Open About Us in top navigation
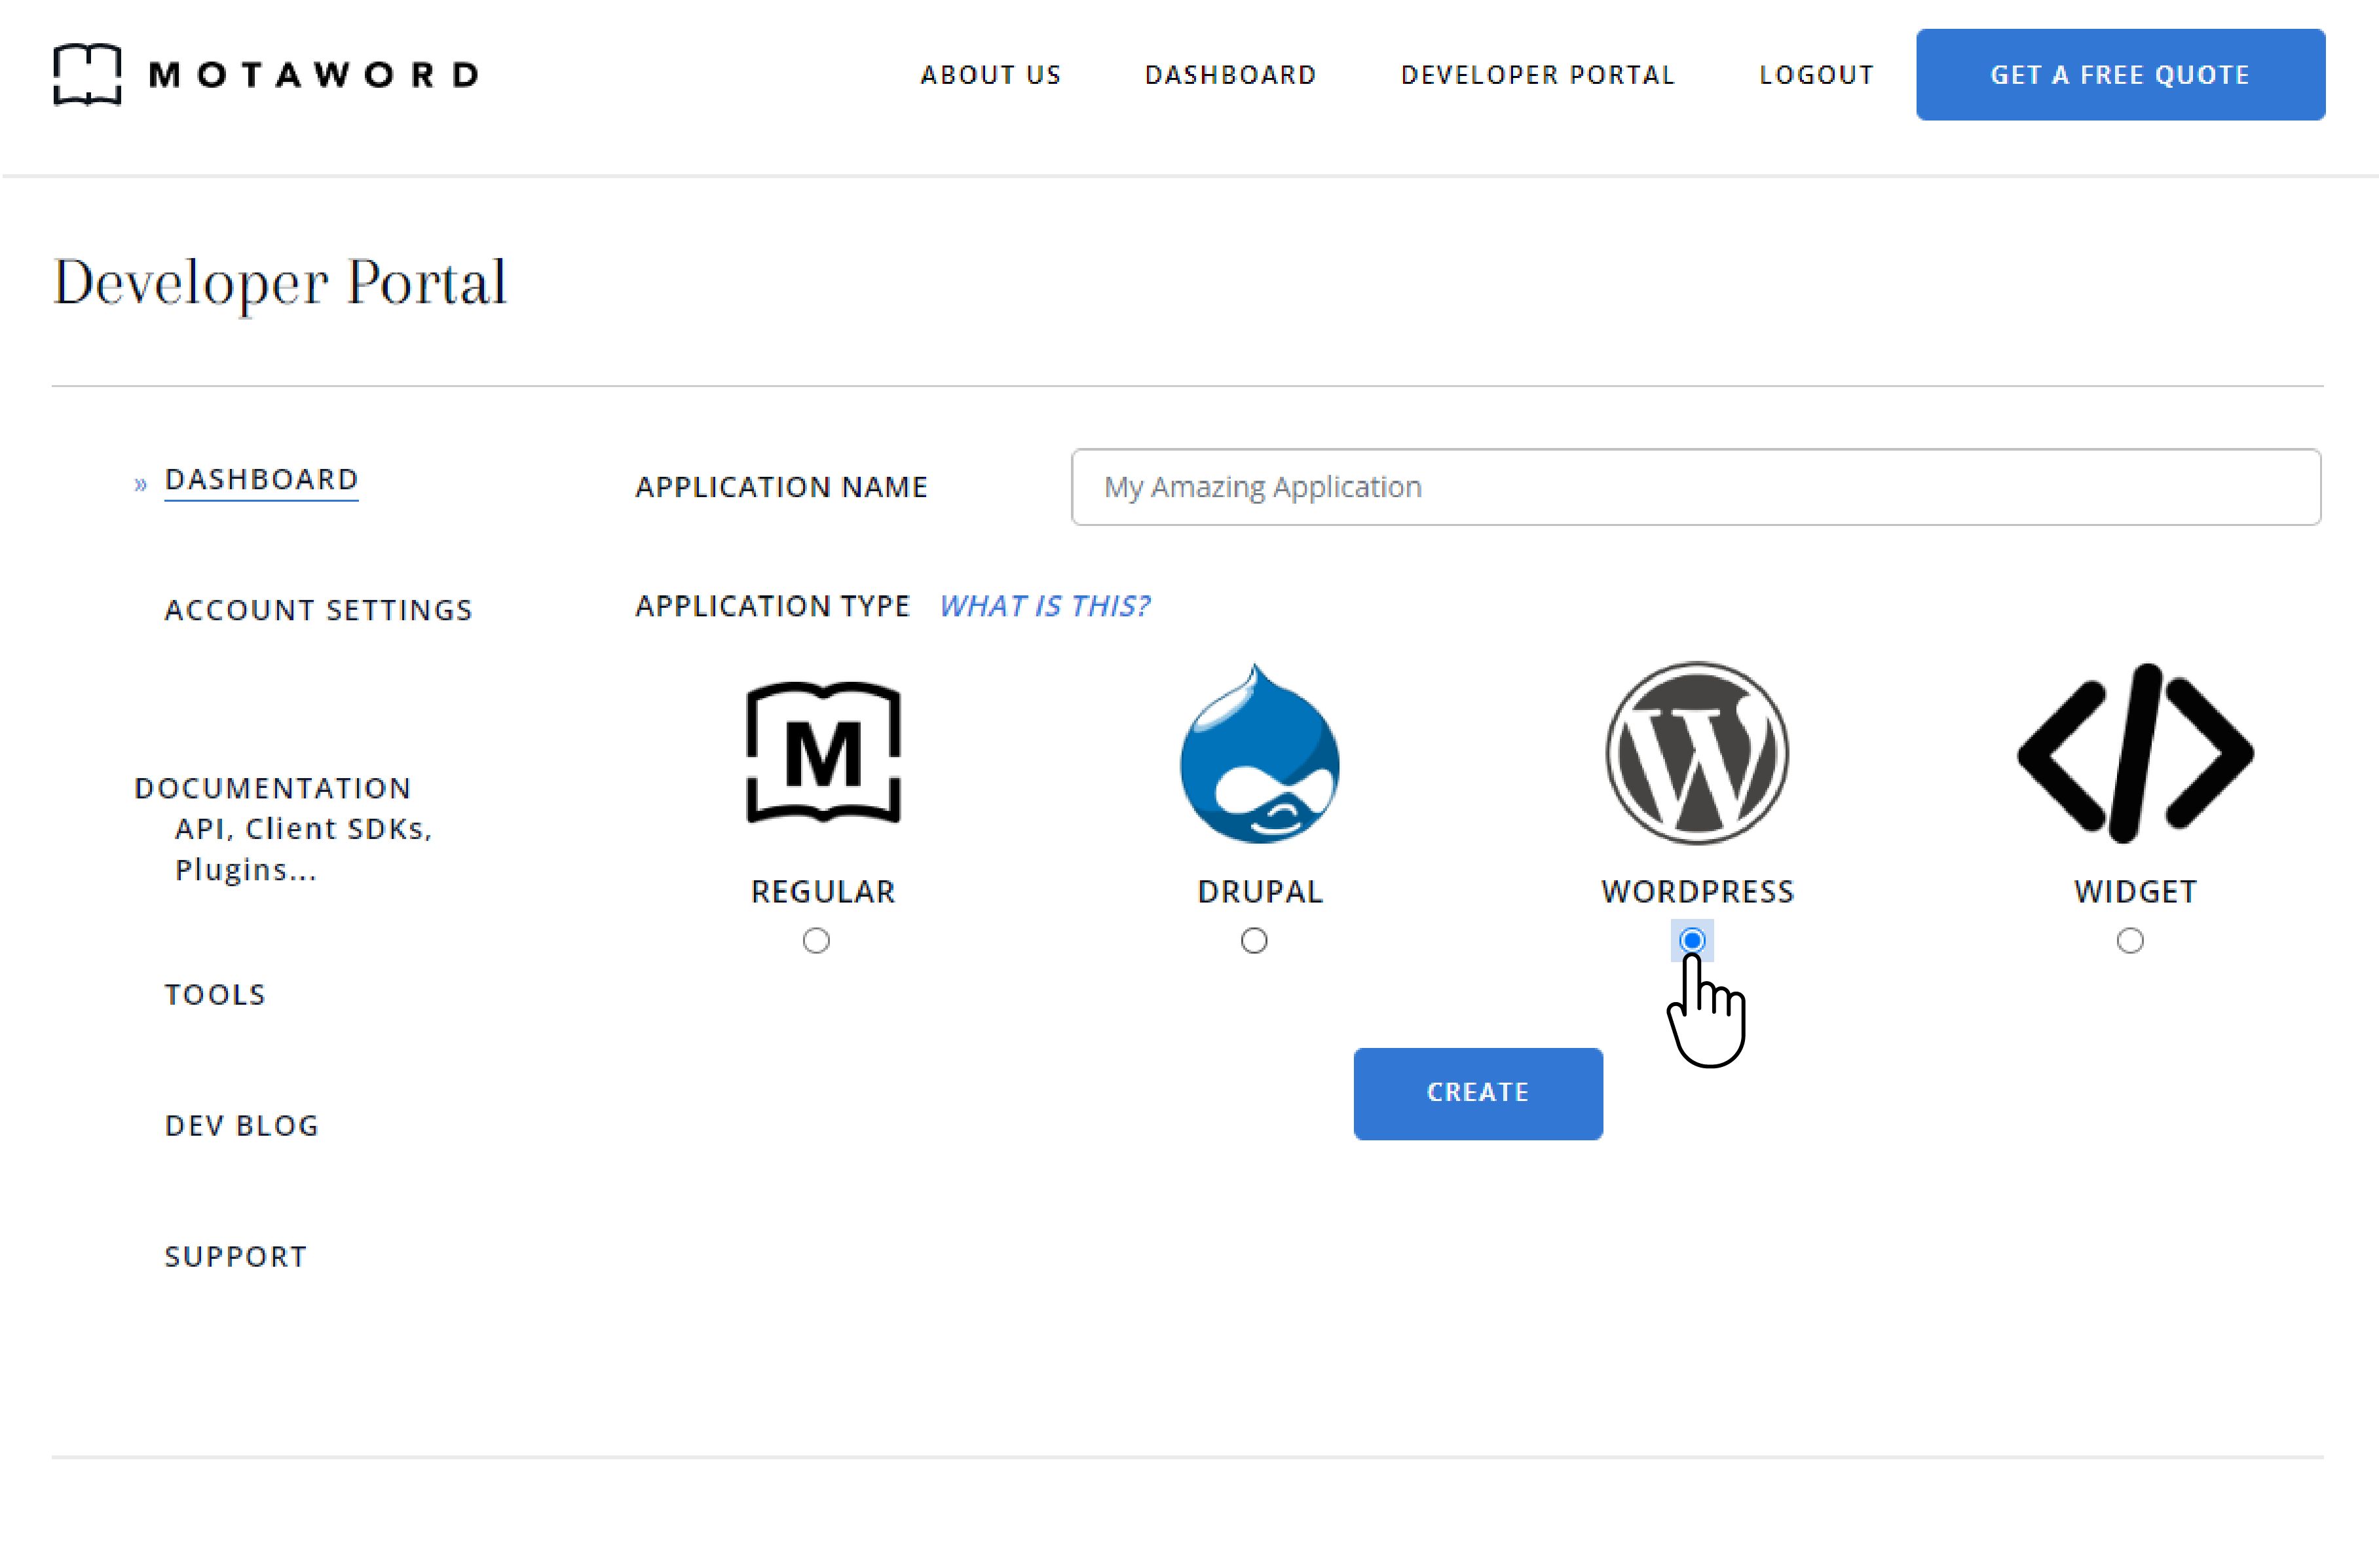Screen dimensions: 2379x1568 [x=990, y=75]
